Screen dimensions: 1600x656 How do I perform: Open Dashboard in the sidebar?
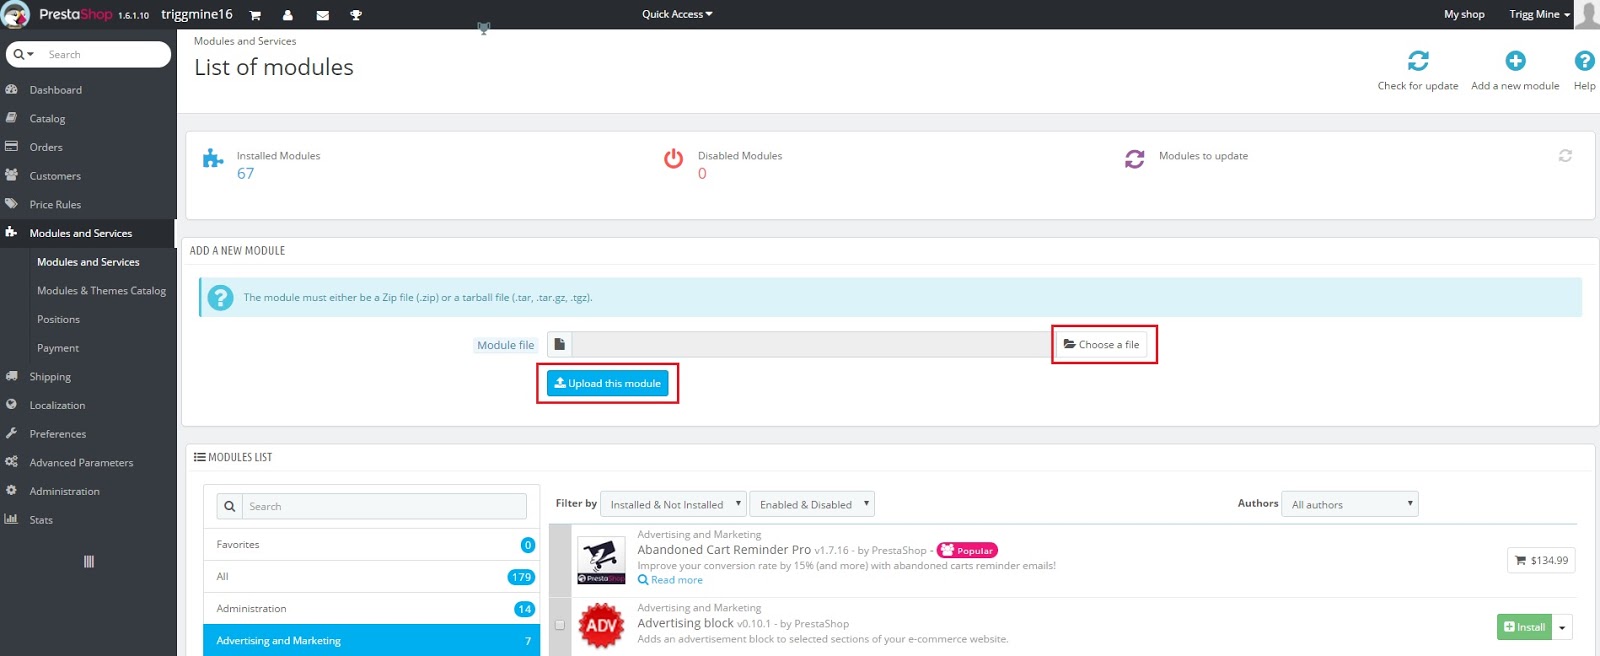[x=56, y=90]
